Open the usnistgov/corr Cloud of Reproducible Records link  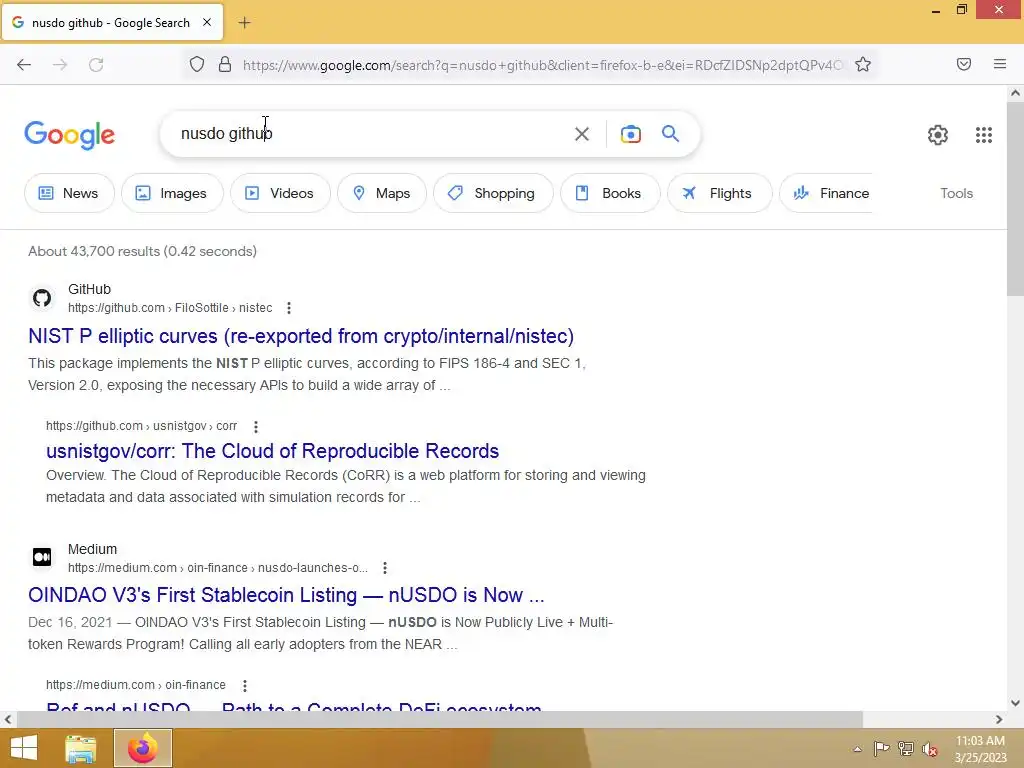tap(272, 451)
